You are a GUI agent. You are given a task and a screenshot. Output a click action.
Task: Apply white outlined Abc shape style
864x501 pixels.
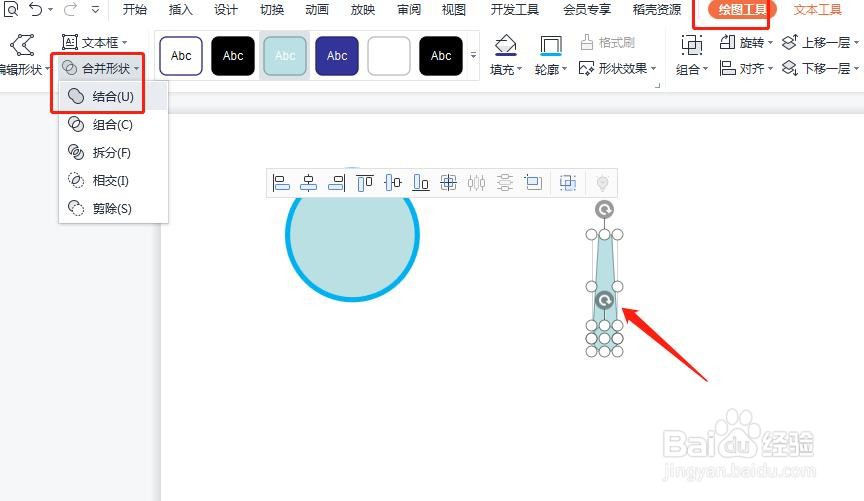pos(181,56)
